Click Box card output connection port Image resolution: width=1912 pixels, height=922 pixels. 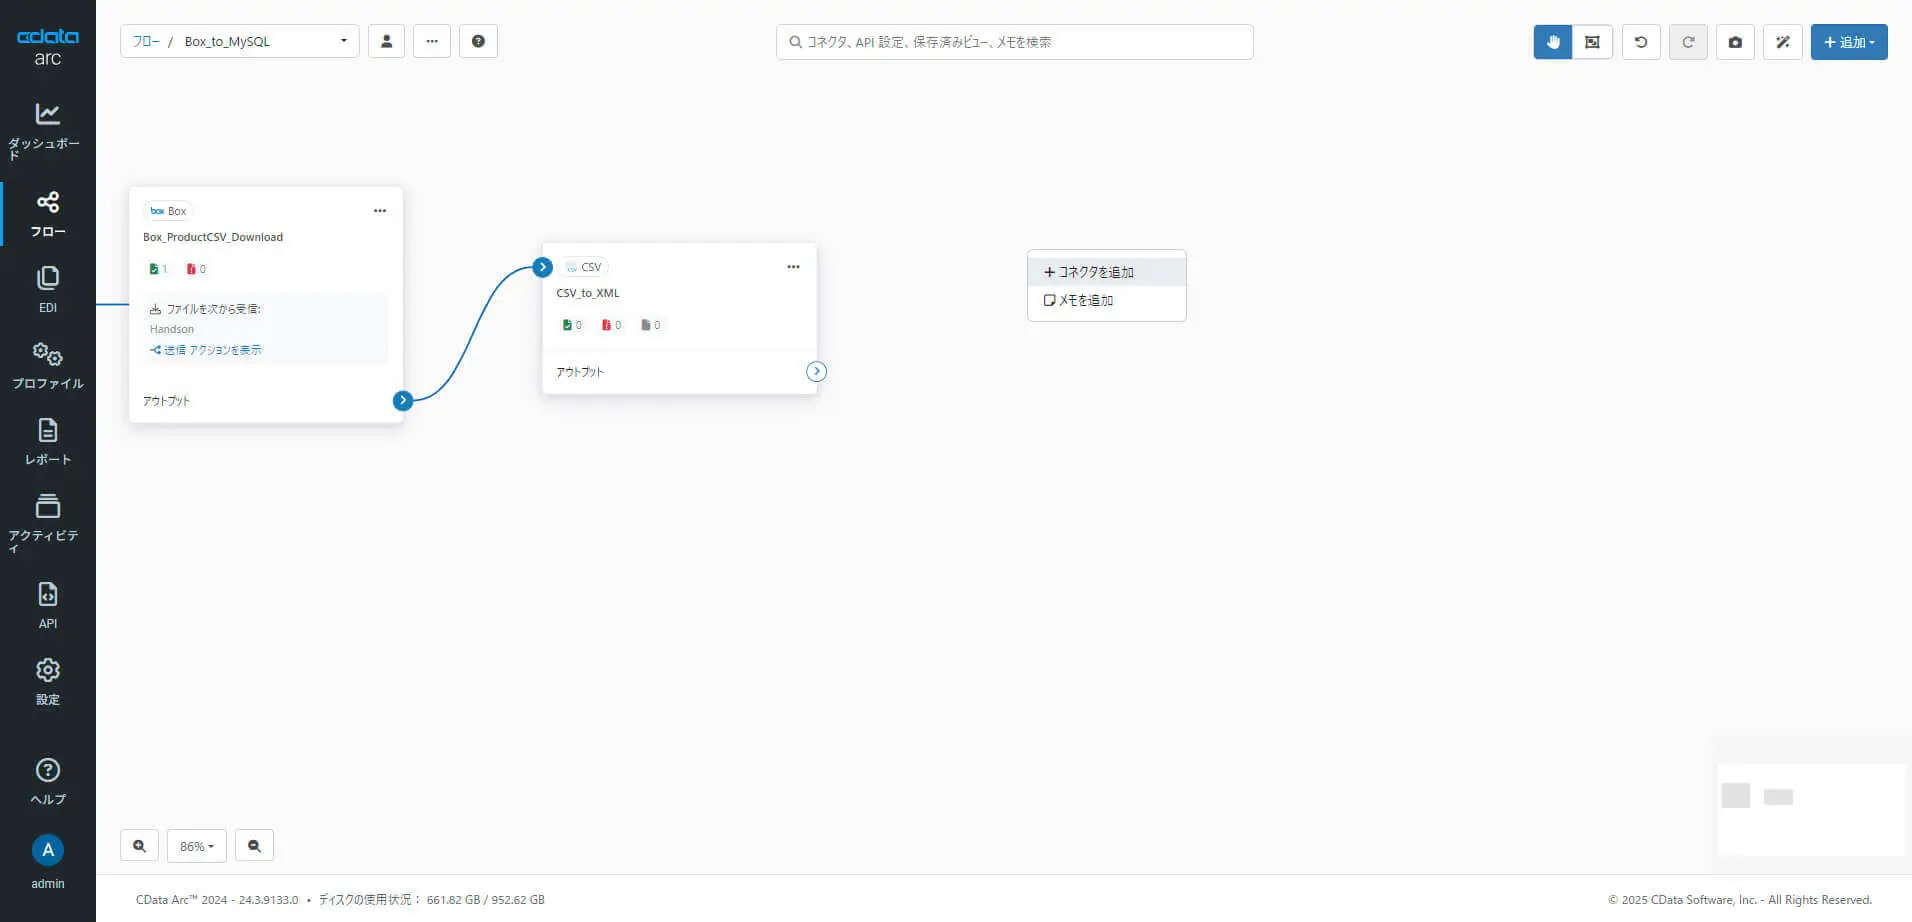(x=403, y=401)
